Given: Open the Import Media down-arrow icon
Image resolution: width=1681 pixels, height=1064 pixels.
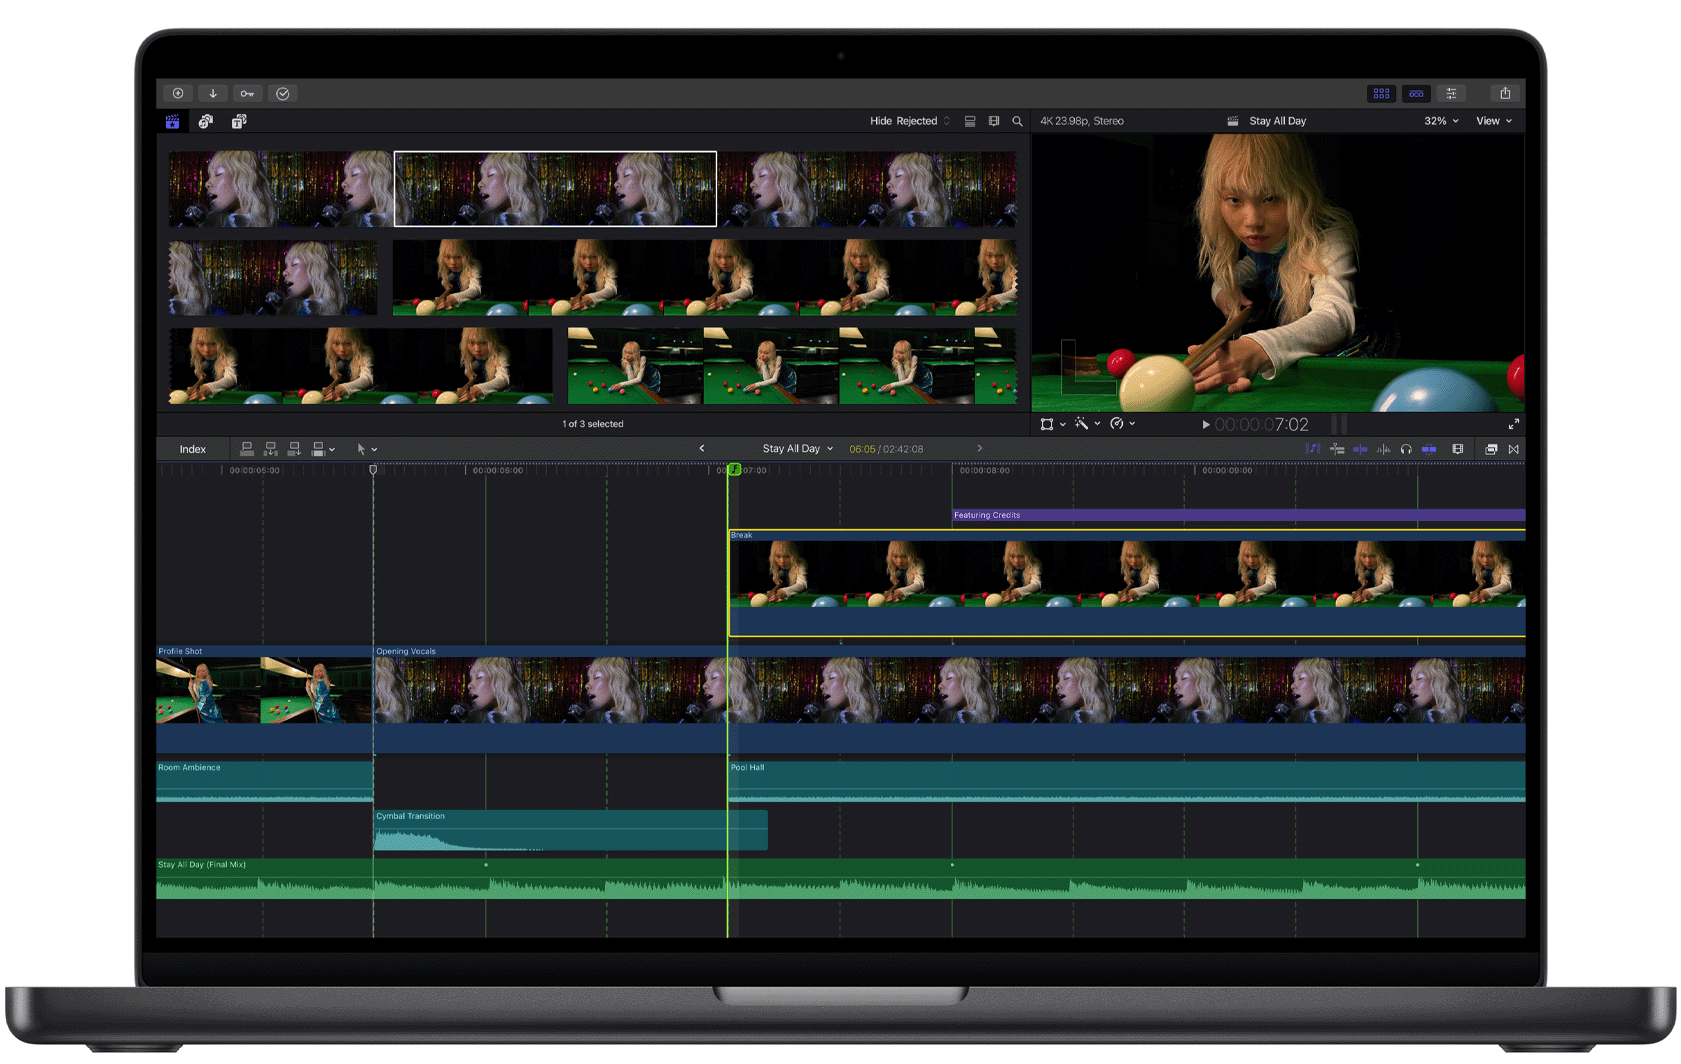Looking at the screenshot, I should tap(213, 93).
